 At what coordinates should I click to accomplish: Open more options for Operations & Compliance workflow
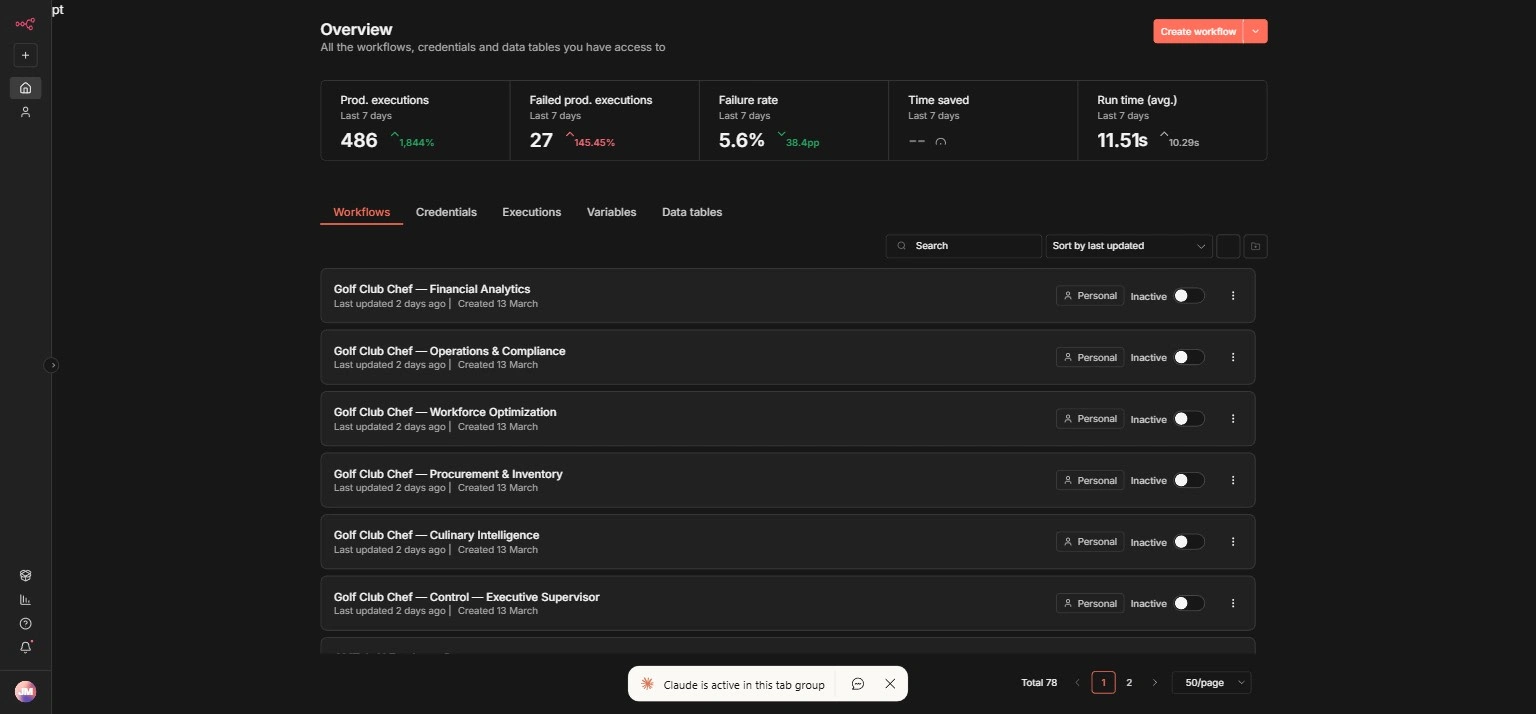pyautogui.click(x=1233, y=357)
